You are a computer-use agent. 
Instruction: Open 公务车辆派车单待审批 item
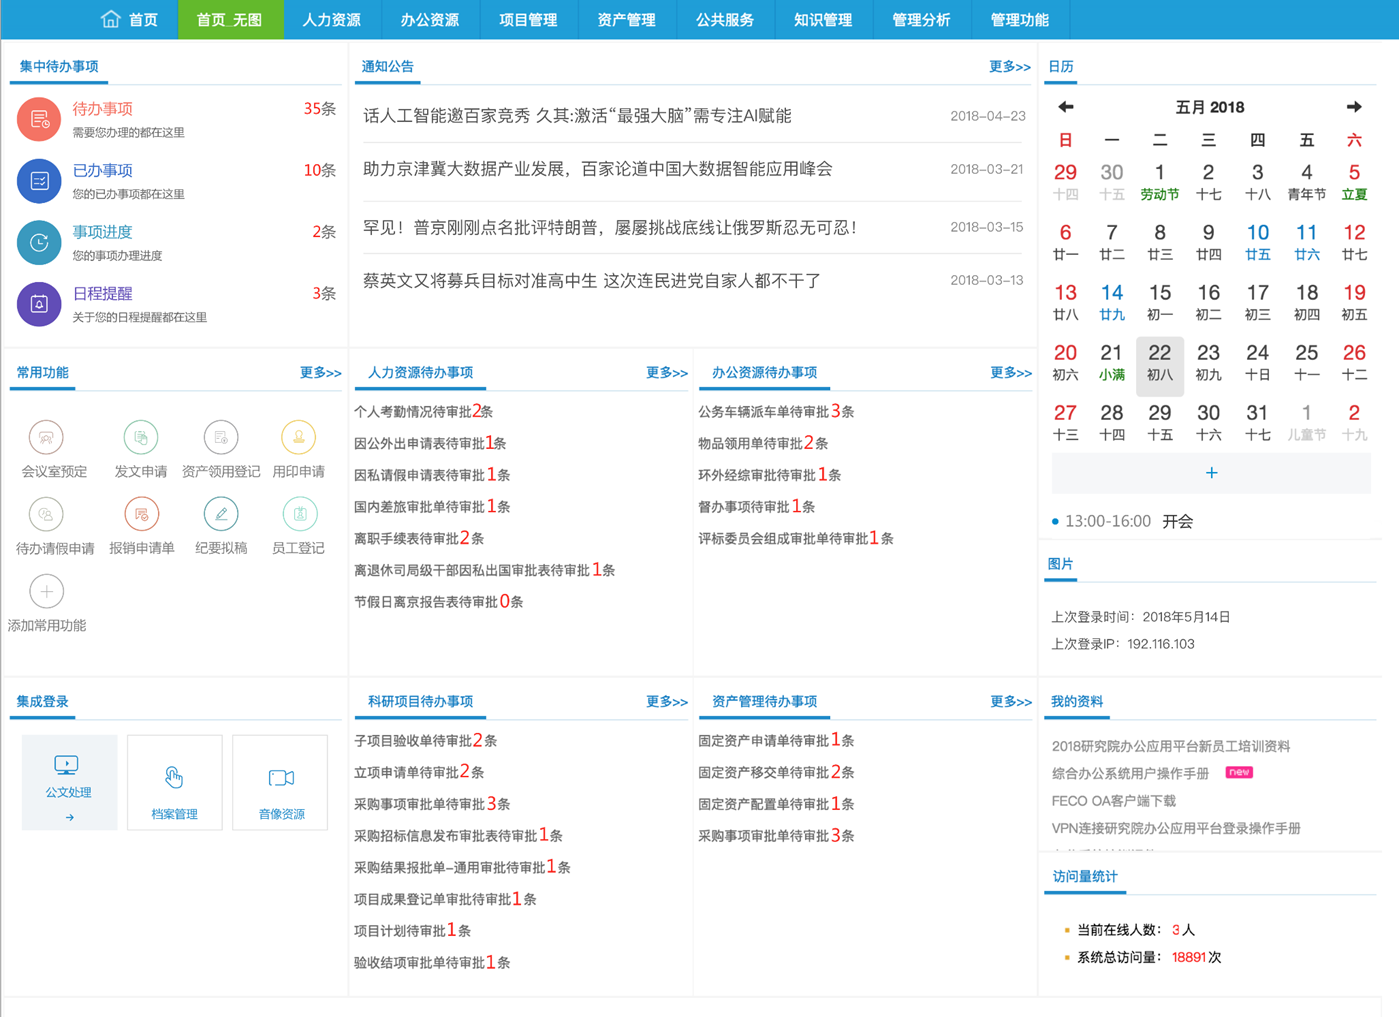tap(776, 411)
